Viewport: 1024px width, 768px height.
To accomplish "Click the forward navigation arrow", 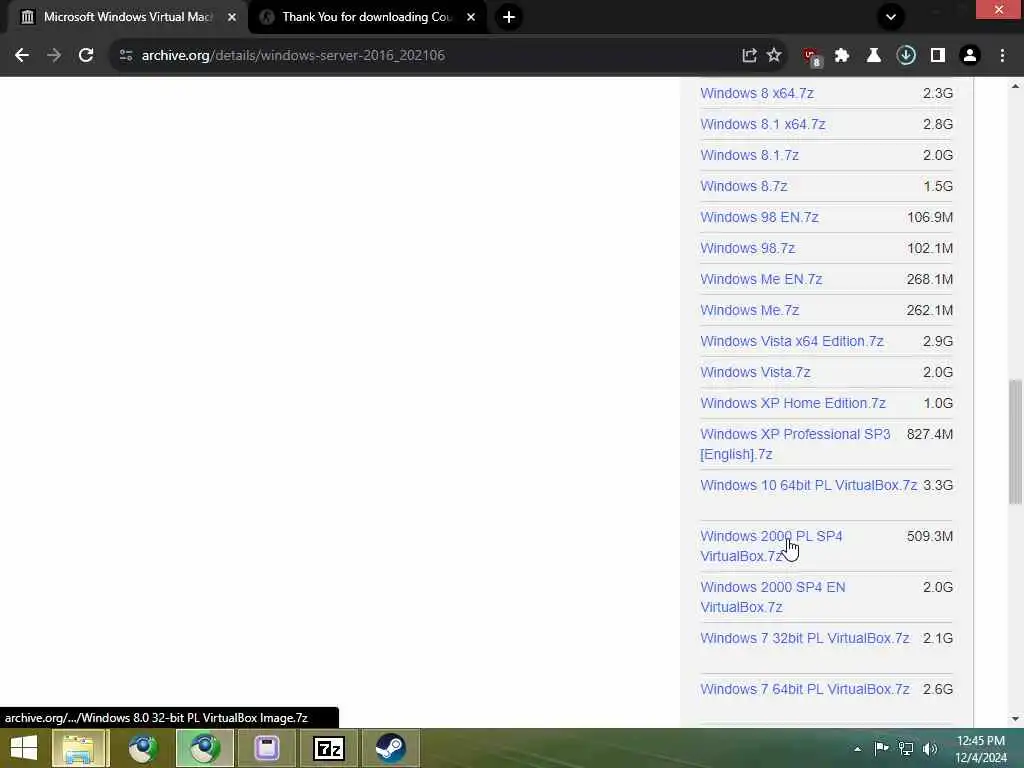I will click(54, 56).
